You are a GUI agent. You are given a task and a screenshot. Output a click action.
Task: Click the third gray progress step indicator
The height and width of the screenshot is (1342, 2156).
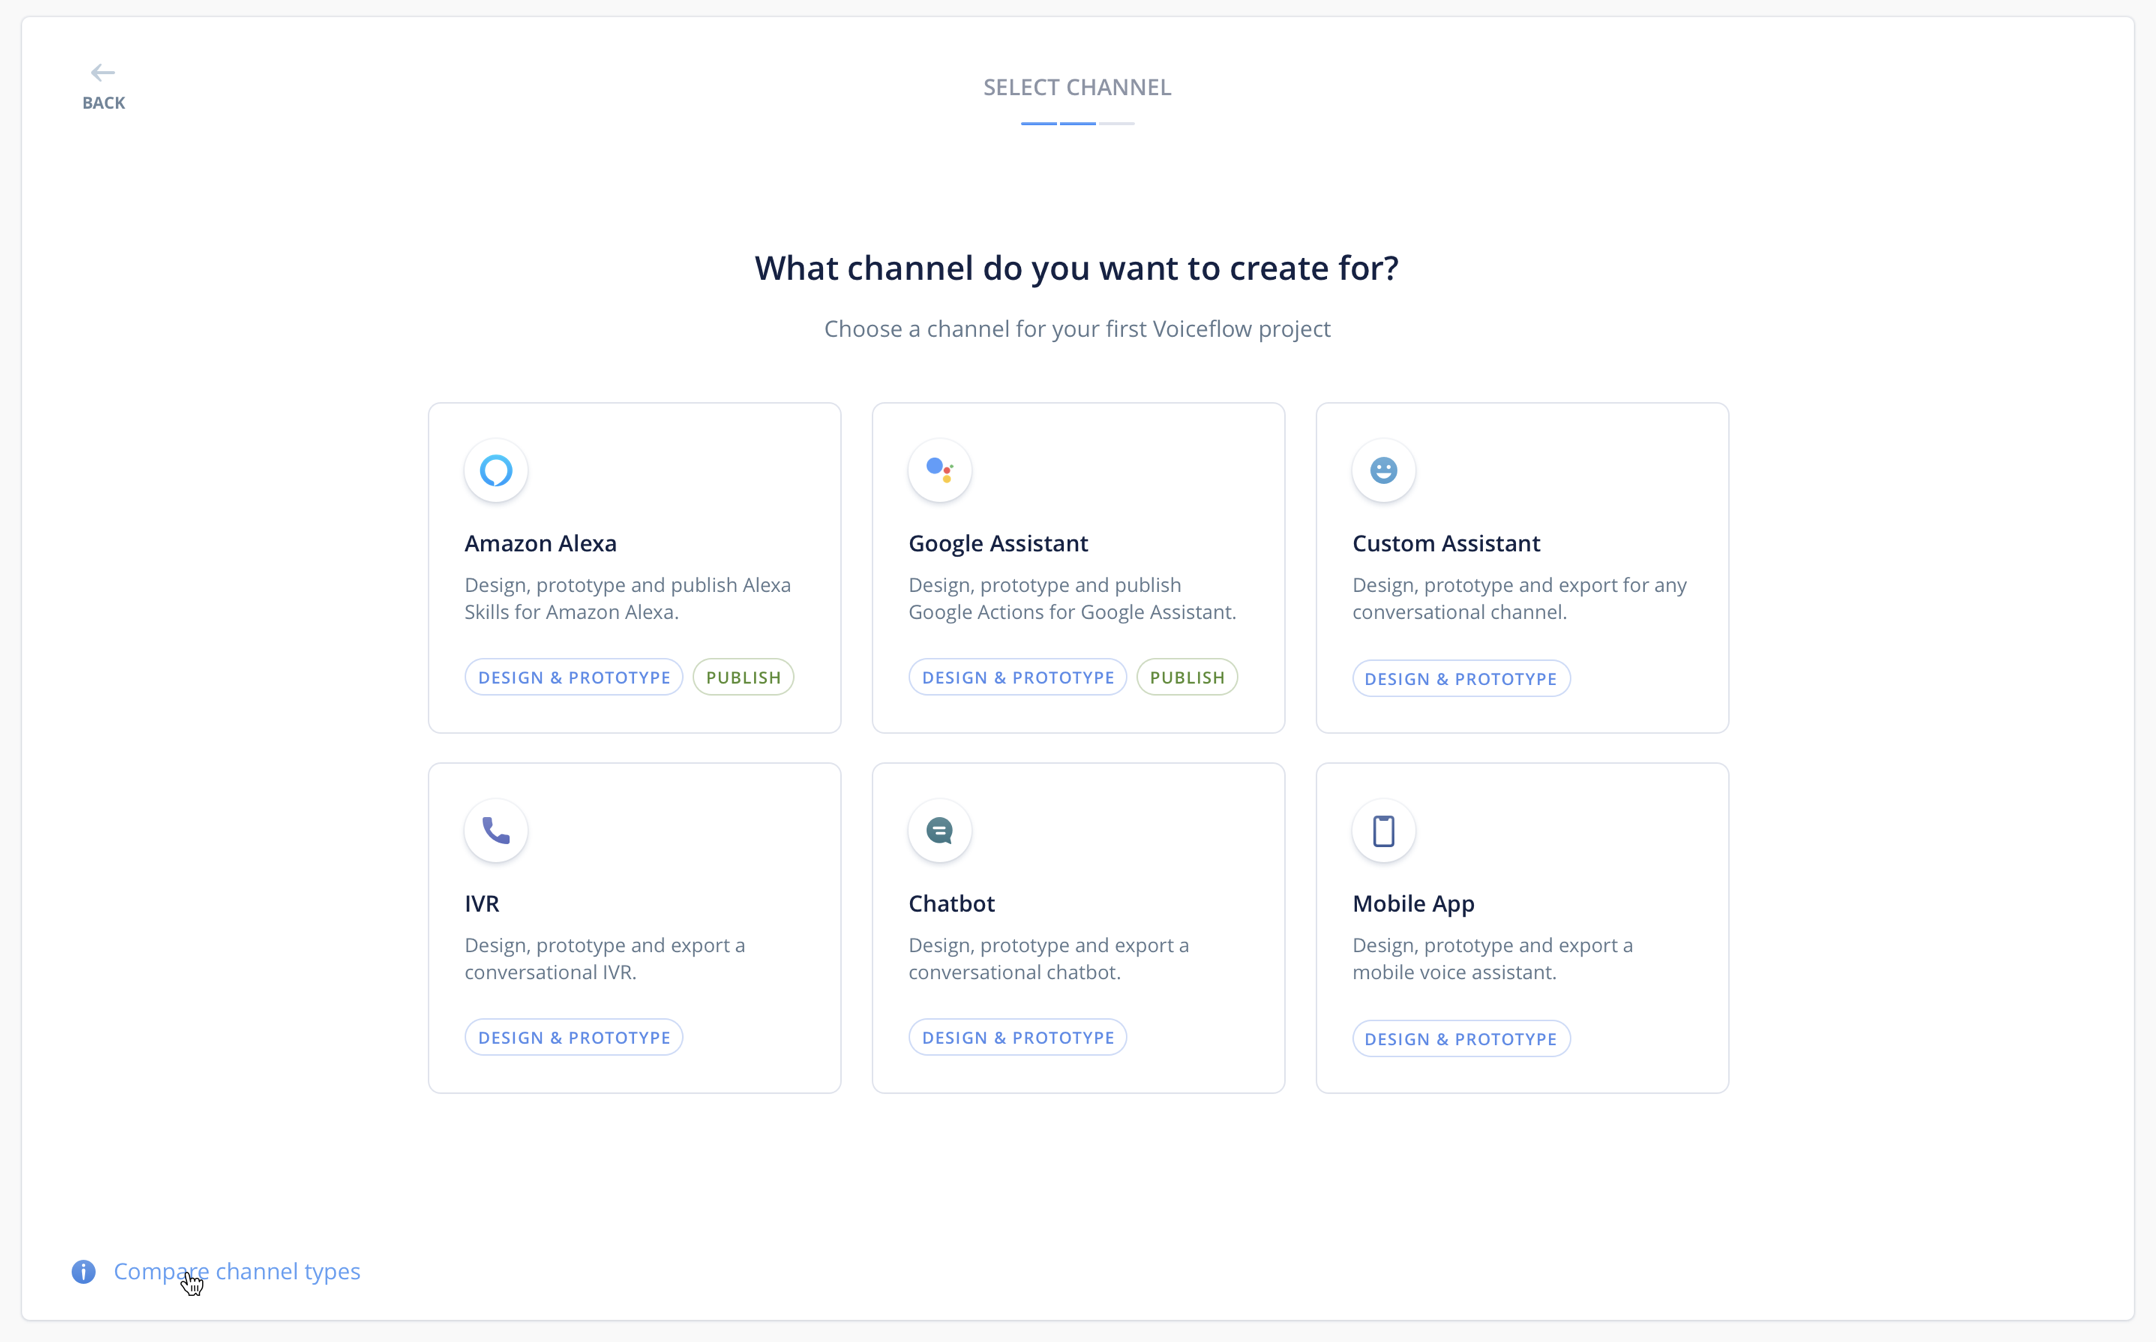(x=1117, y=123)
